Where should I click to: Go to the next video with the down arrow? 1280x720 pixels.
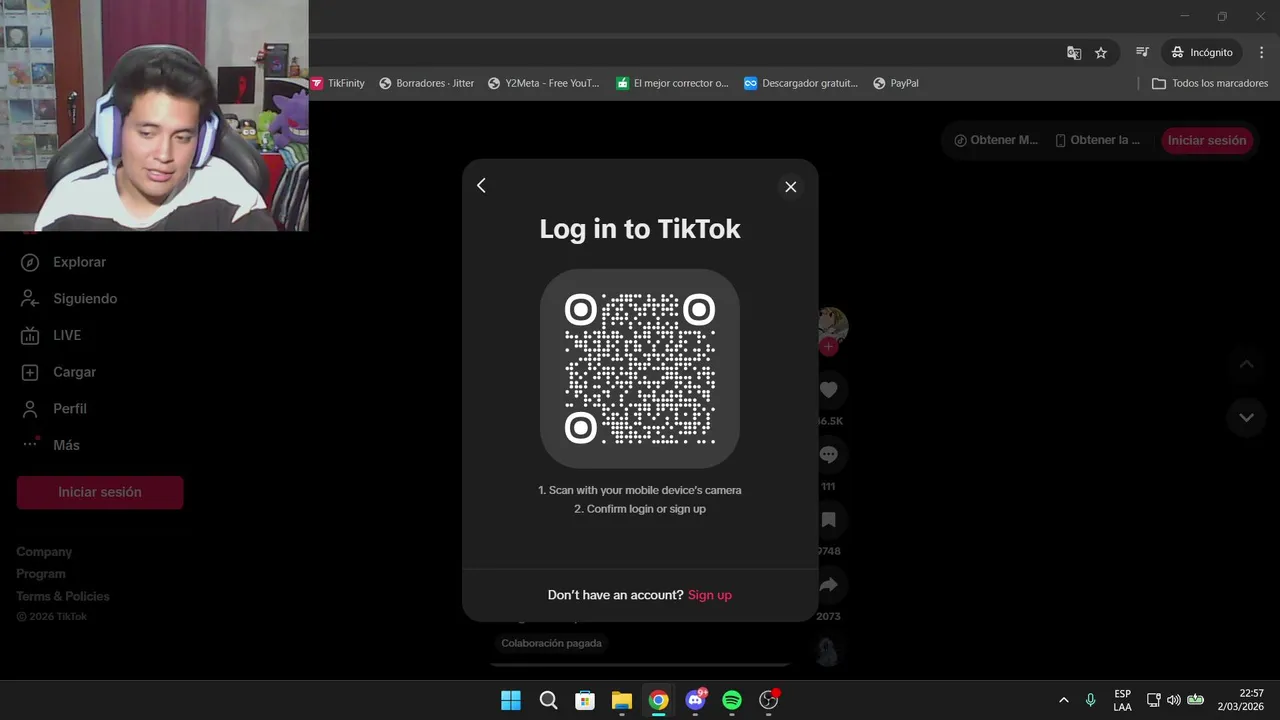[1246, 418]
